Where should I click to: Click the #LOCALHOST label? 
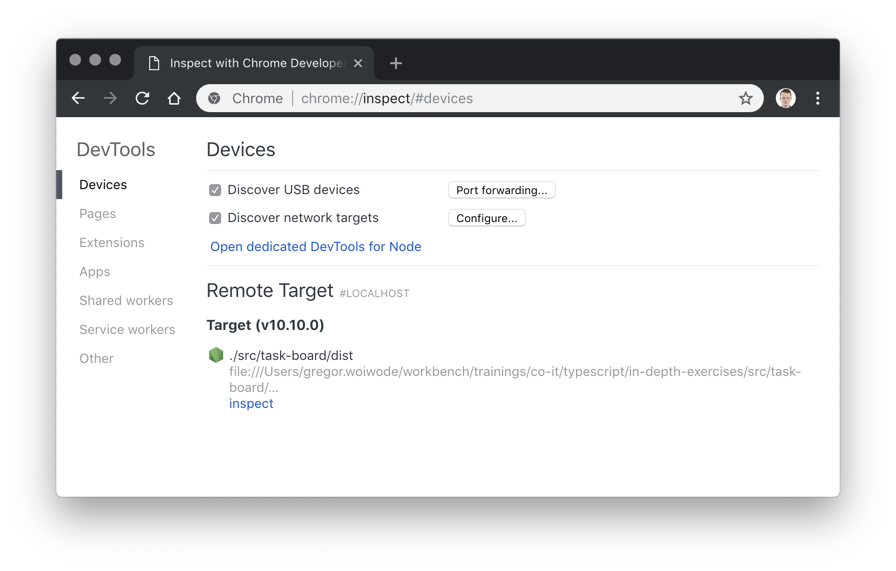click(374, 293)
